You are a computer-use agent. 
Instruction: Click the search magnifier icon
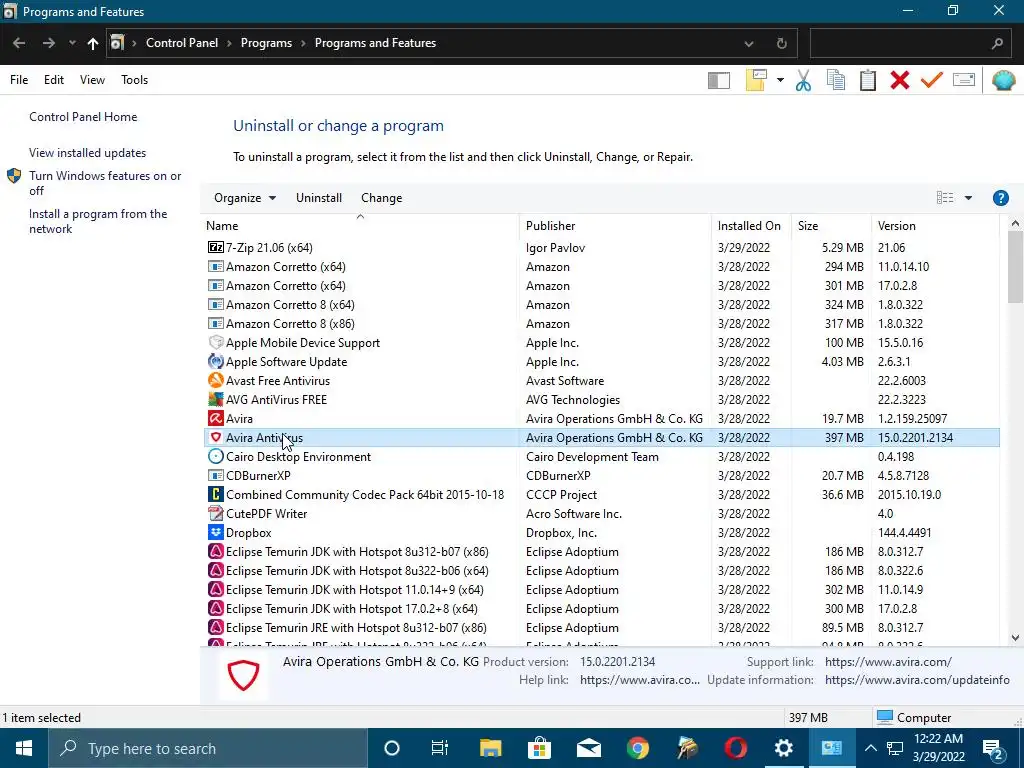pos(997,44)
